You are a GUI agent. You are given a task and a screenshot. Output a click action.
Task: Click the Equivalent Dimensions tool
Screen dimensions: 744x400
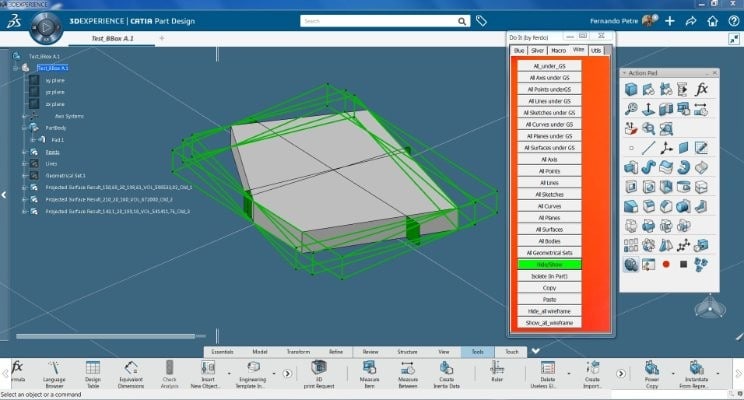point(131,373)
